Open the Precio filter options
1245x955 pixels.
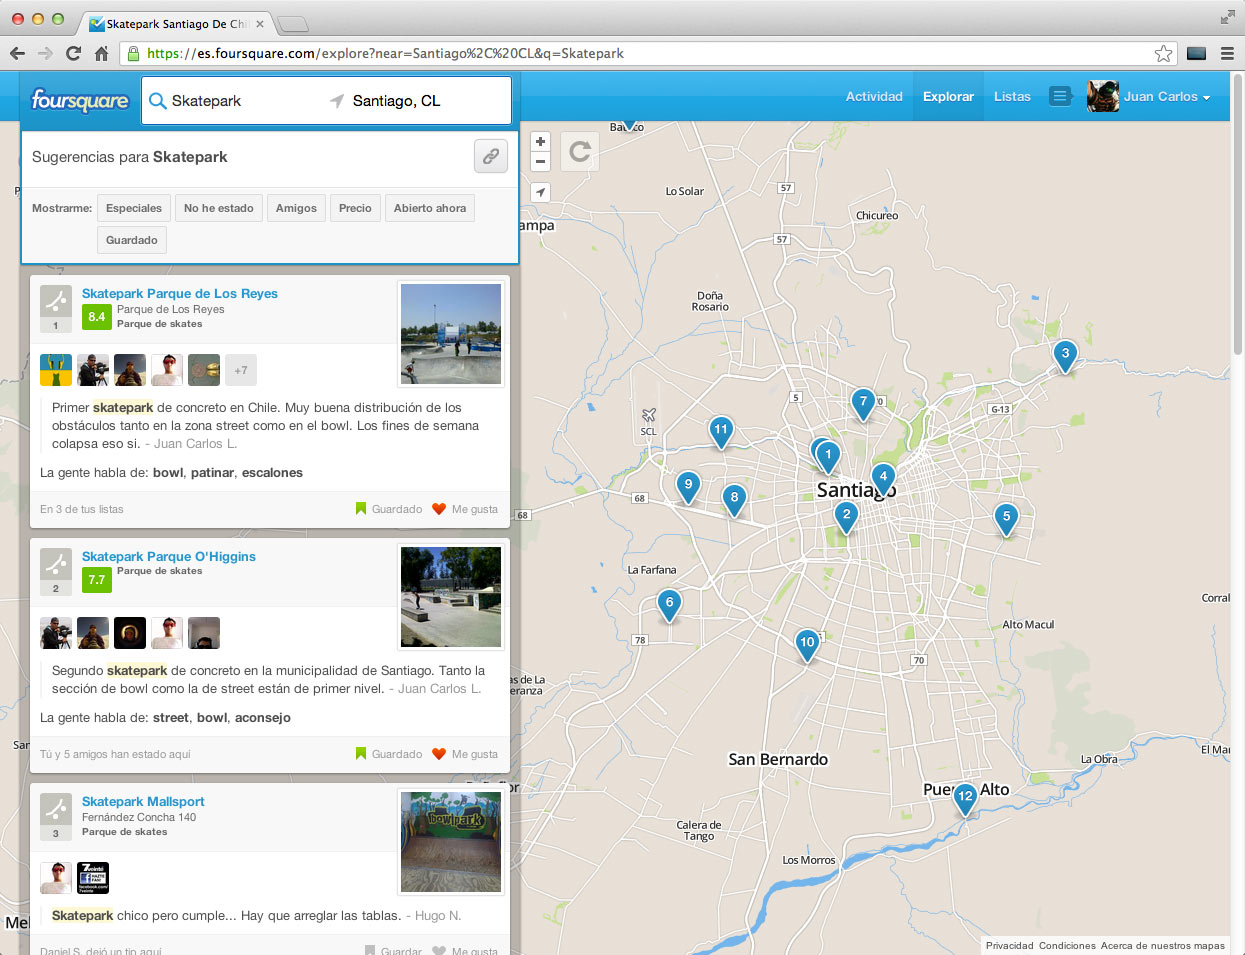coord(355,208)
